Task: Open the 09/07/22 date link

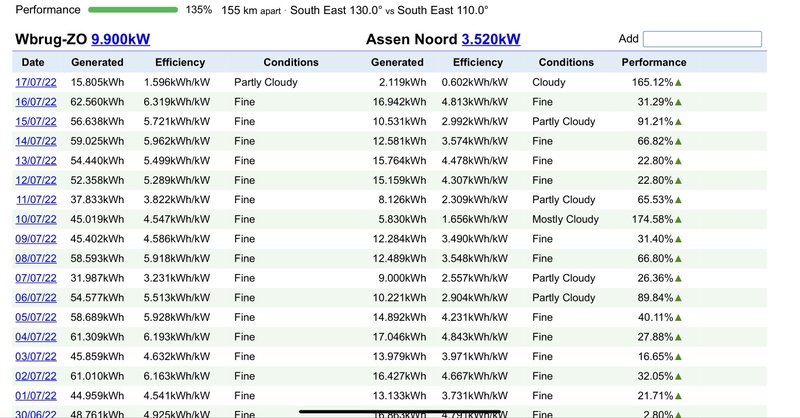Action: coord(36,239)
